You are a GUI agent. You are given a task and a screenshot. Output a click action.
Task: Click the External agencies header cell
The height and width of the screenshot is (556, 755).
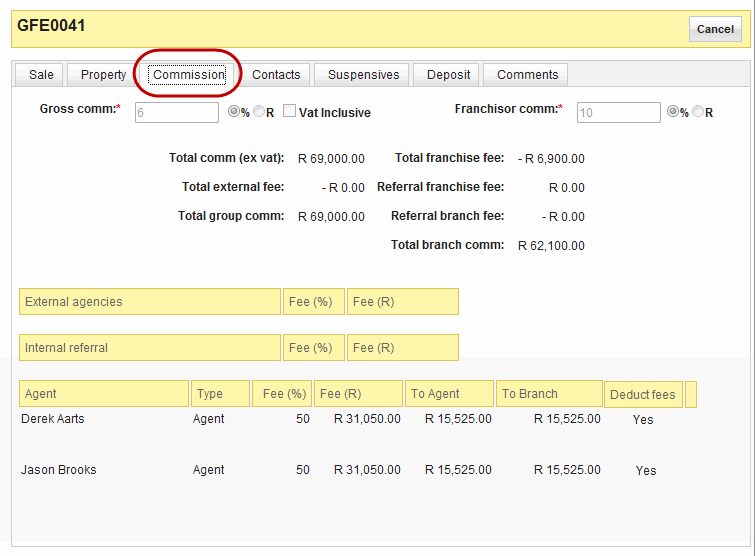coord(150,302)
